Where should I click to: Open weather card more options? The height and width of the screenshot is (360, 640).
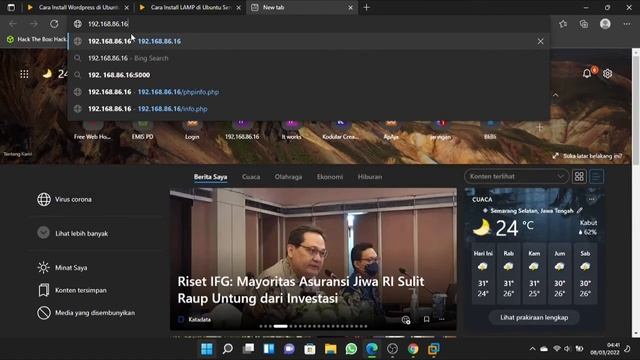pos(592,199)
